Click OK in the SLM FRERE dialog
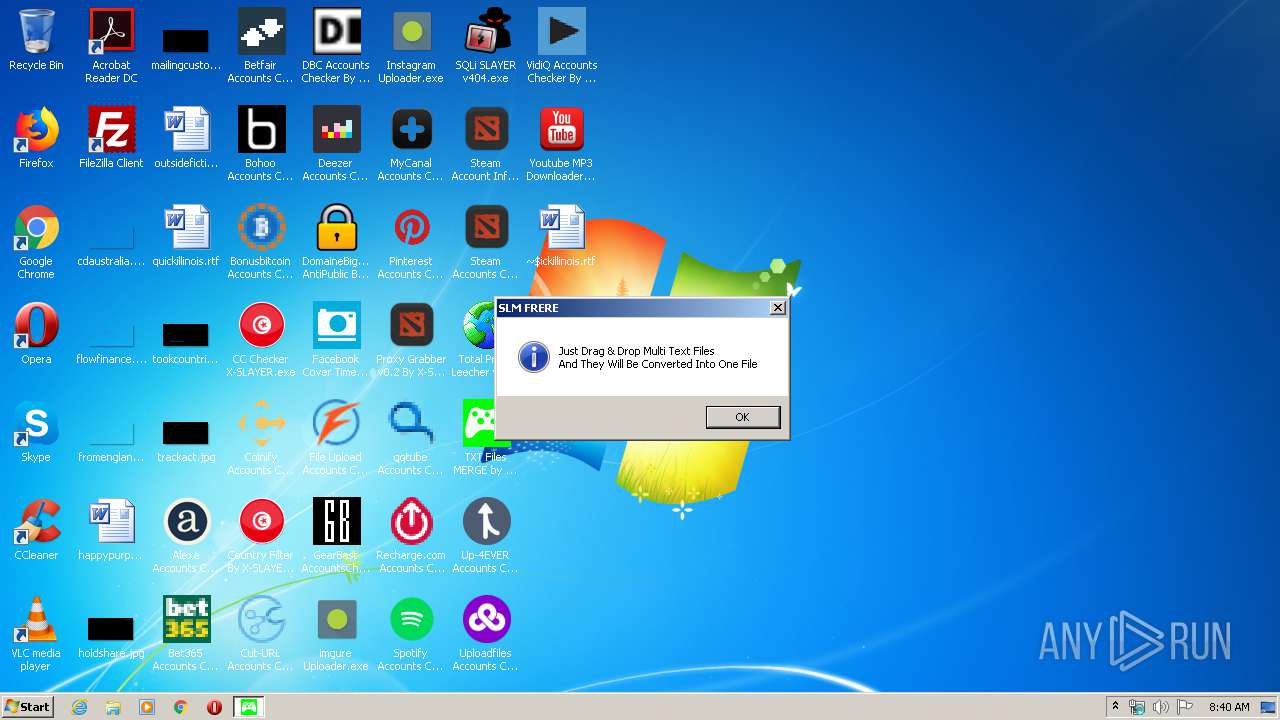 [x=742, y=417]
